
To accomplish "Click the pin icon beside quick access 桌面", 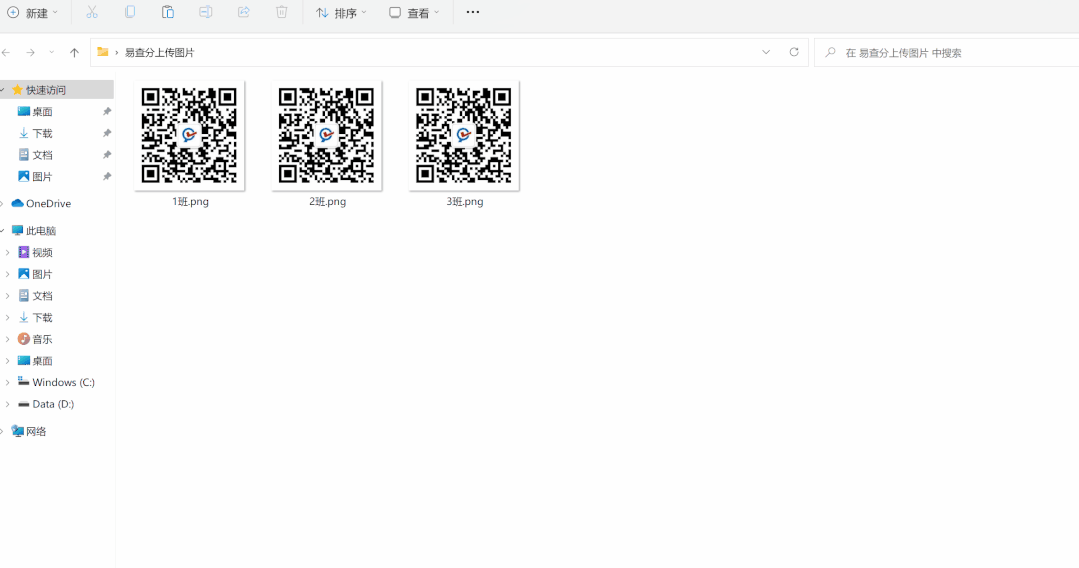I will pyautogui.click(x=107, y=112).
